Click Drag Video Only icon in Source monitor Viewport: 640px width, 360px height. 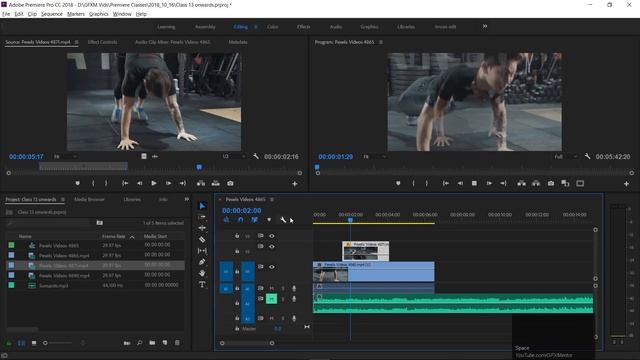144,156
